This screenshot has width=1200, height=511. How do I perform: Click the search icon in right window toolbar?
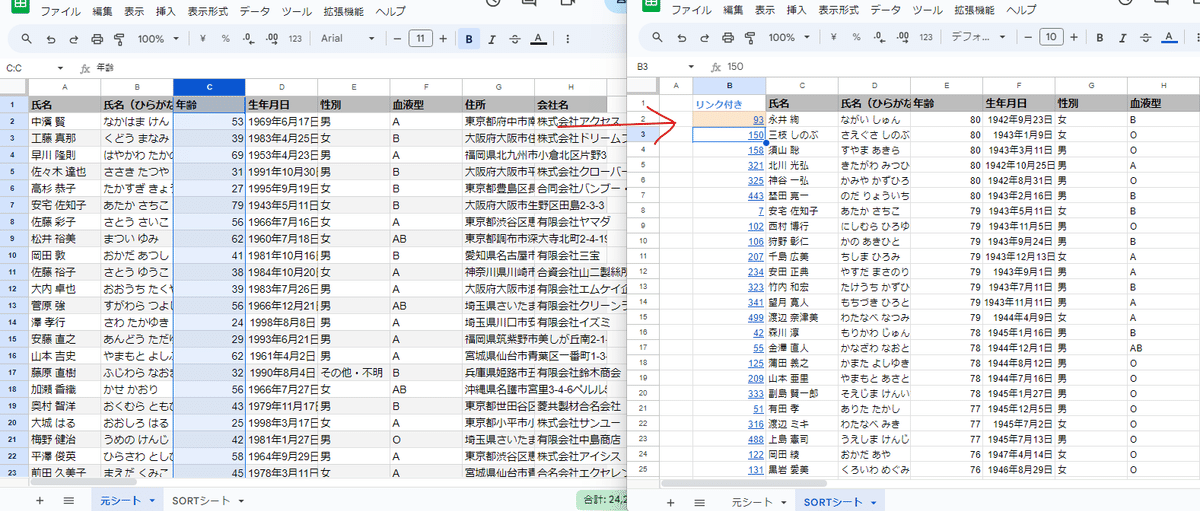pyautogui.click(x=656, y=37)
